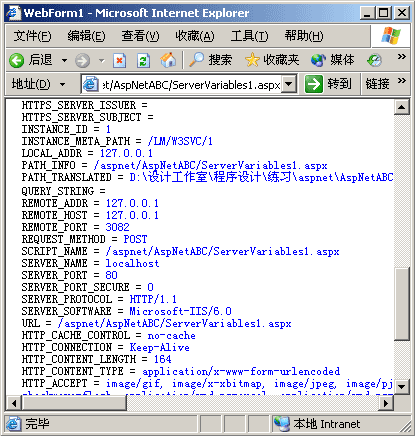Screen dimensions: 415x436
Task: Click the greyed Forward arrow icon
Action: pos(82,61)
